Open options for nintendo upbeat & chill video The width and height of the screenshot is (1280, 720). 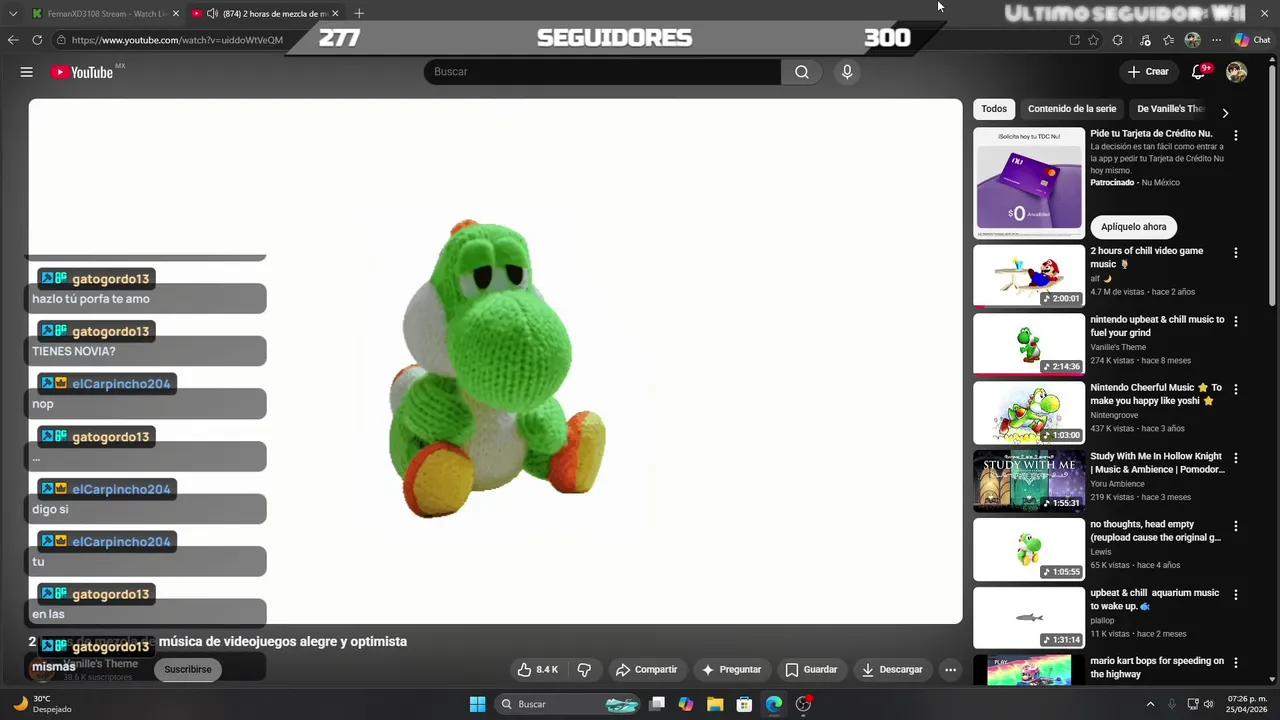1236,322
